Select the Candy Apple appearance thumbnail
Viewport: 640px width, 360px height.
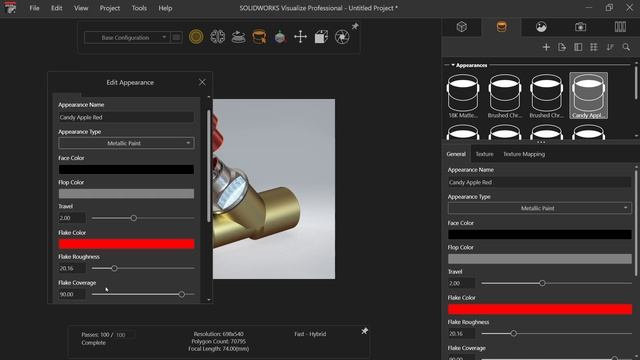tap(588, 96)
